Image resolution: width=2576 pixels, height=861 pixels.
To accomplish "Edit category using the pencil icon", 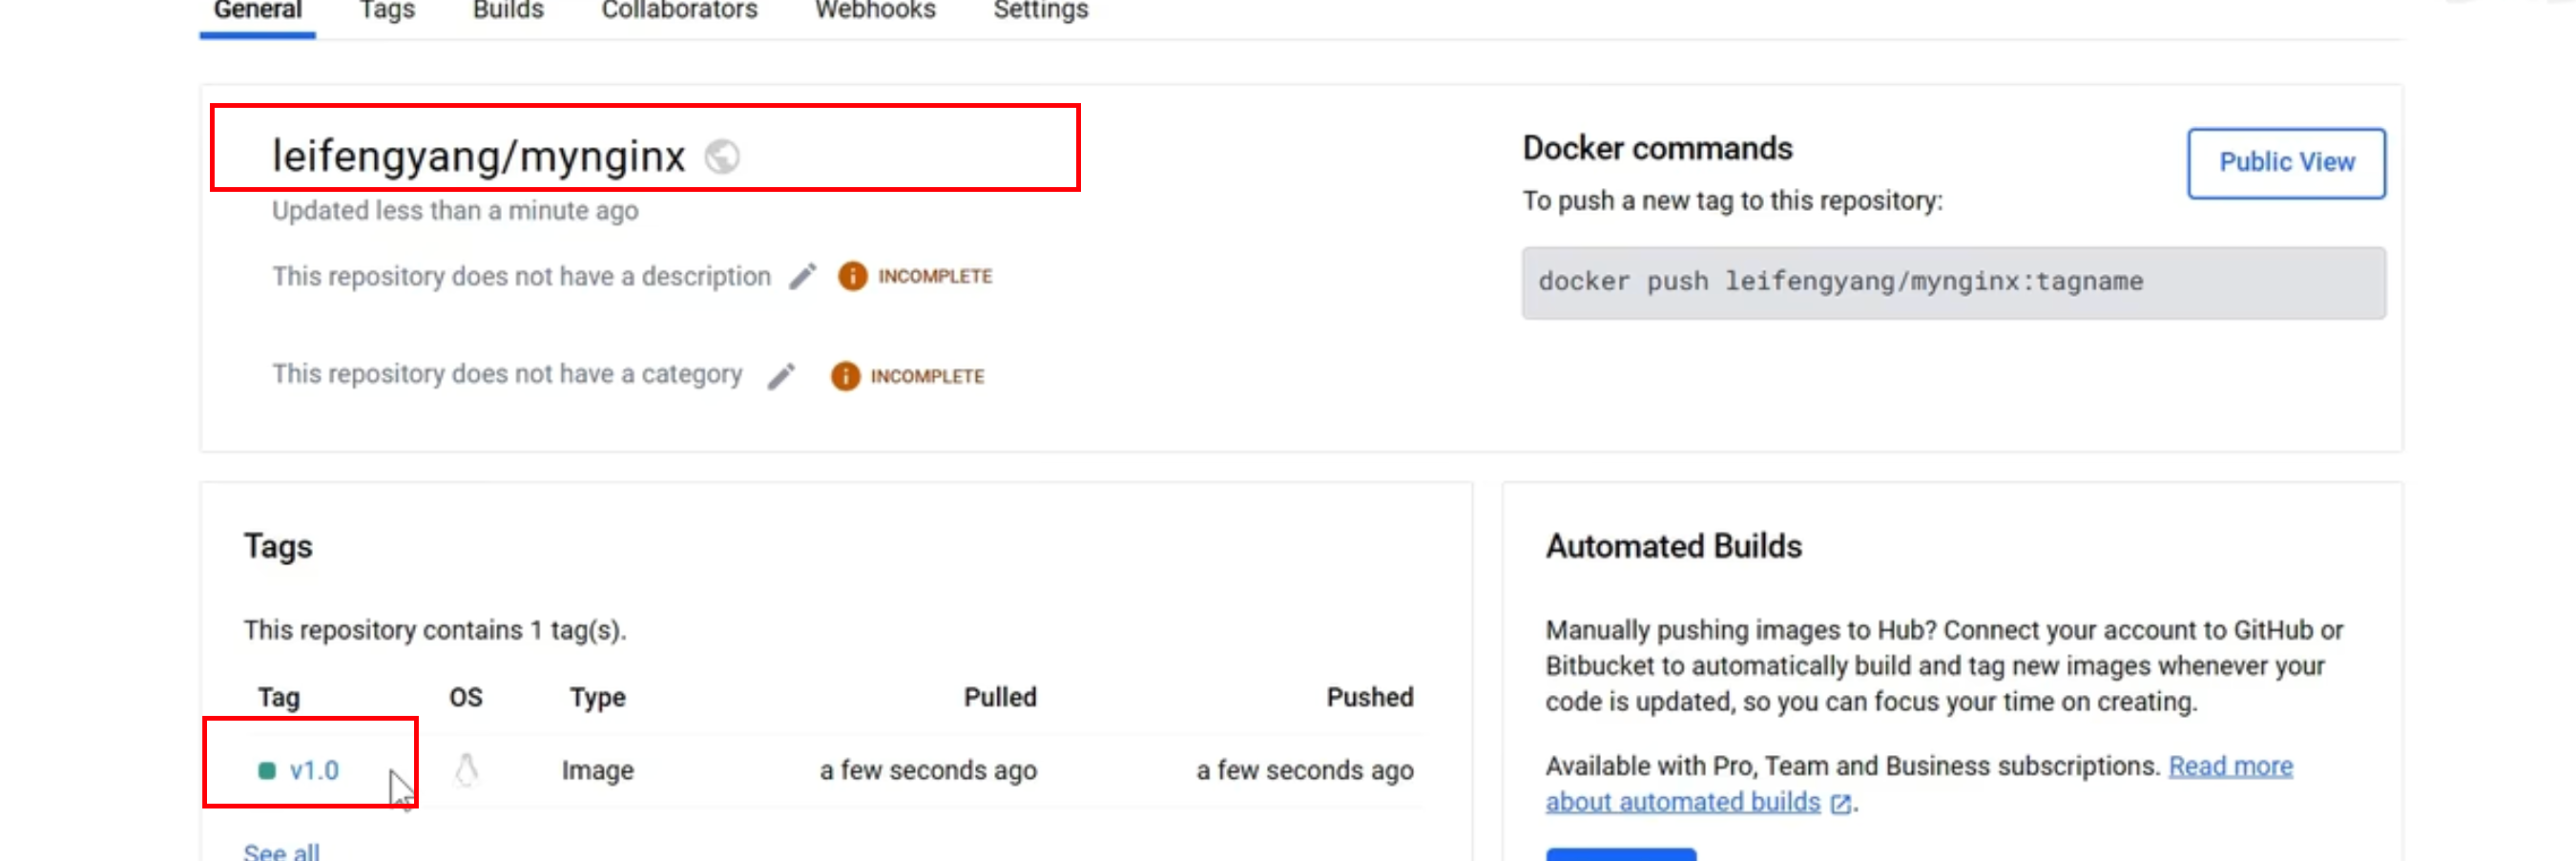I will [781, 376].
